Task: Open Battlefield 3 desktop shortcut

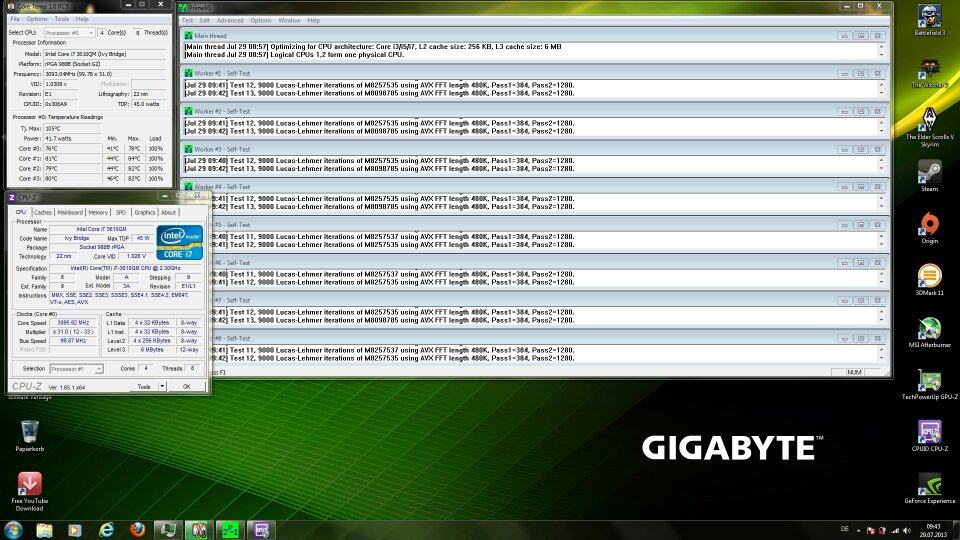Action: pos(929,20)
